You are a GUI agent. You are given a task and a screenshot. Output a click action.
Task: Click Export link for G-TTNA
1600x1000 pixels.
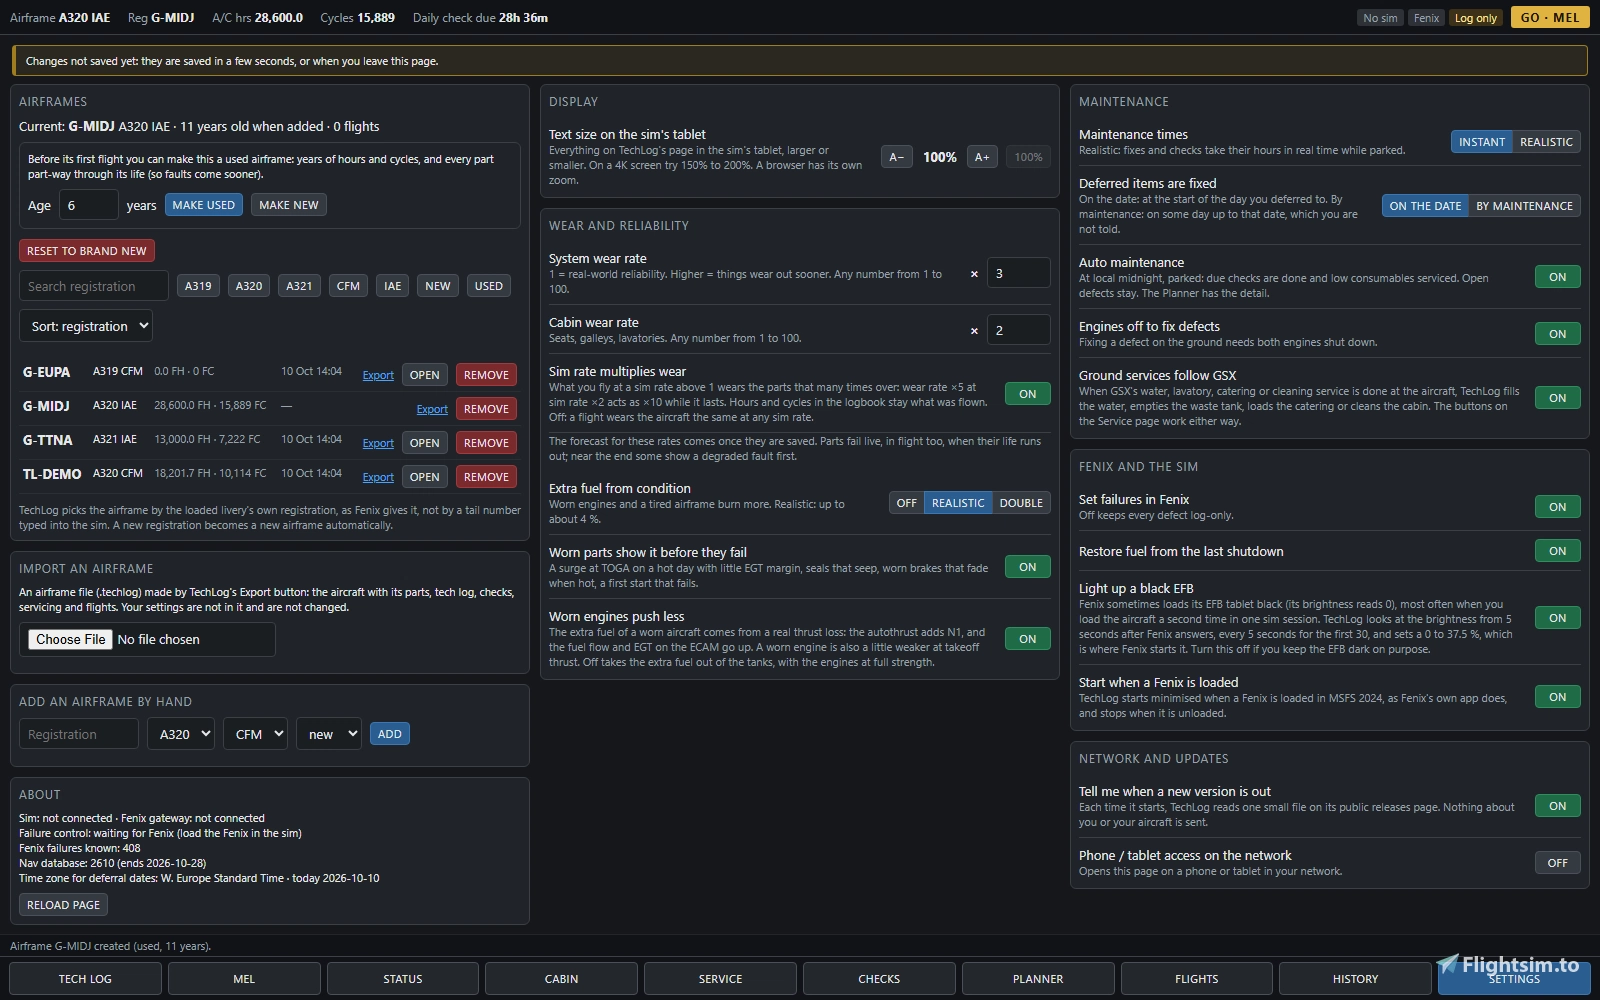point(378,443)
